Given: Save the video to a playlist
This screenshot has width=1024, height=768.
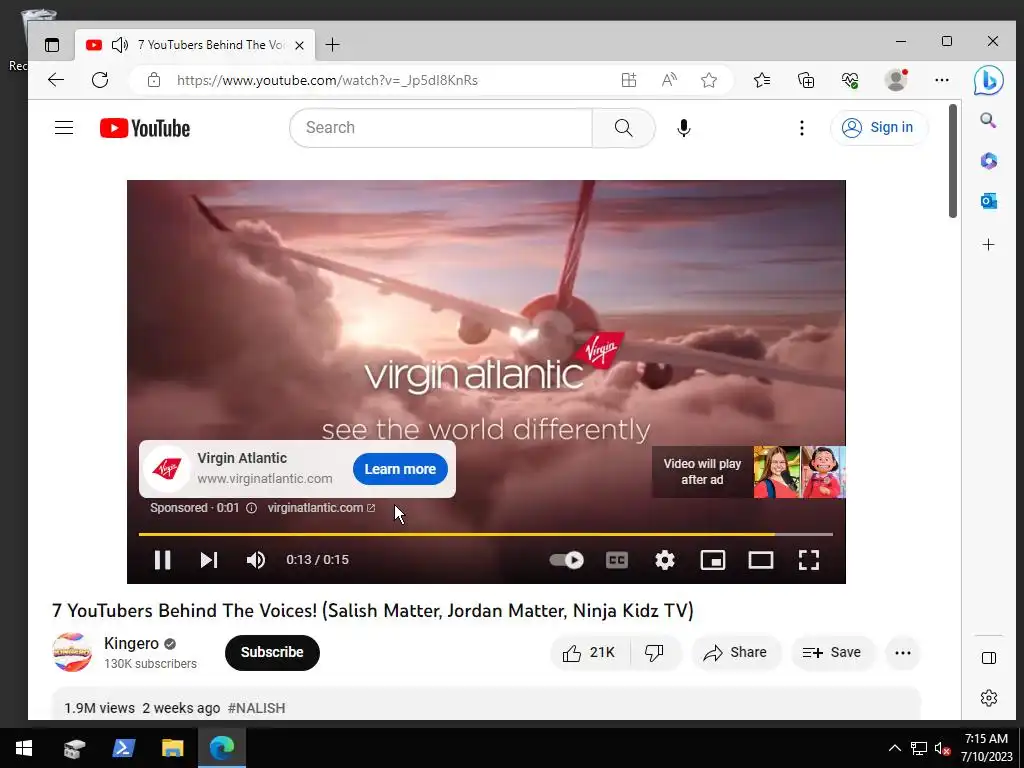Looking at the screenshot, I should tap(832, 652).
